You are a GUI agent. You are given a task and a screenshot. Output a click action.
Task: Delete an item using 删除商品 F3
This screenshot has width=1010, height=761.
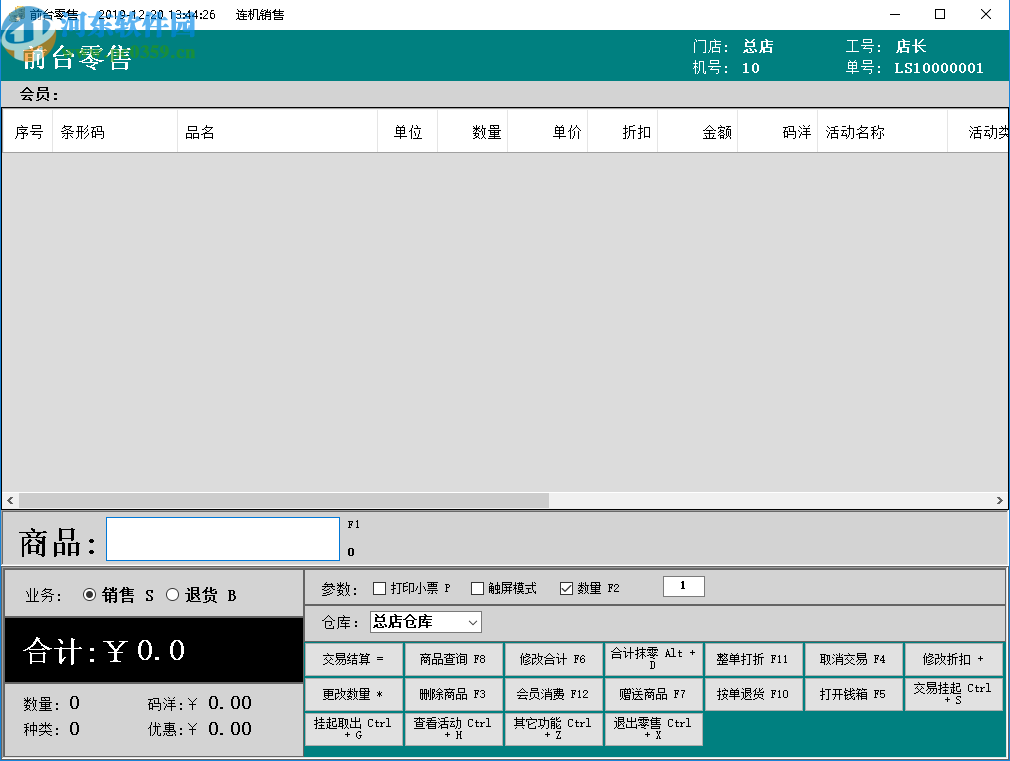[453, 694]
